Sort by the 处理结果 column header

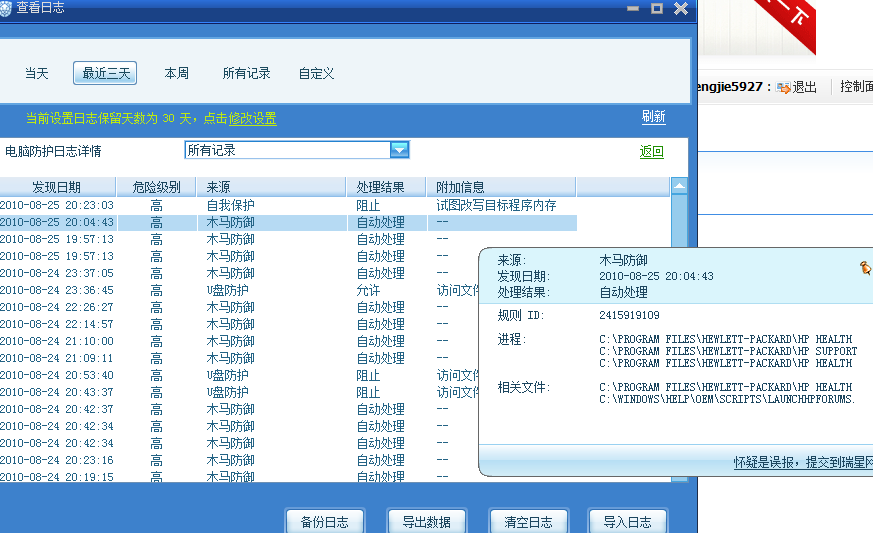386,187
